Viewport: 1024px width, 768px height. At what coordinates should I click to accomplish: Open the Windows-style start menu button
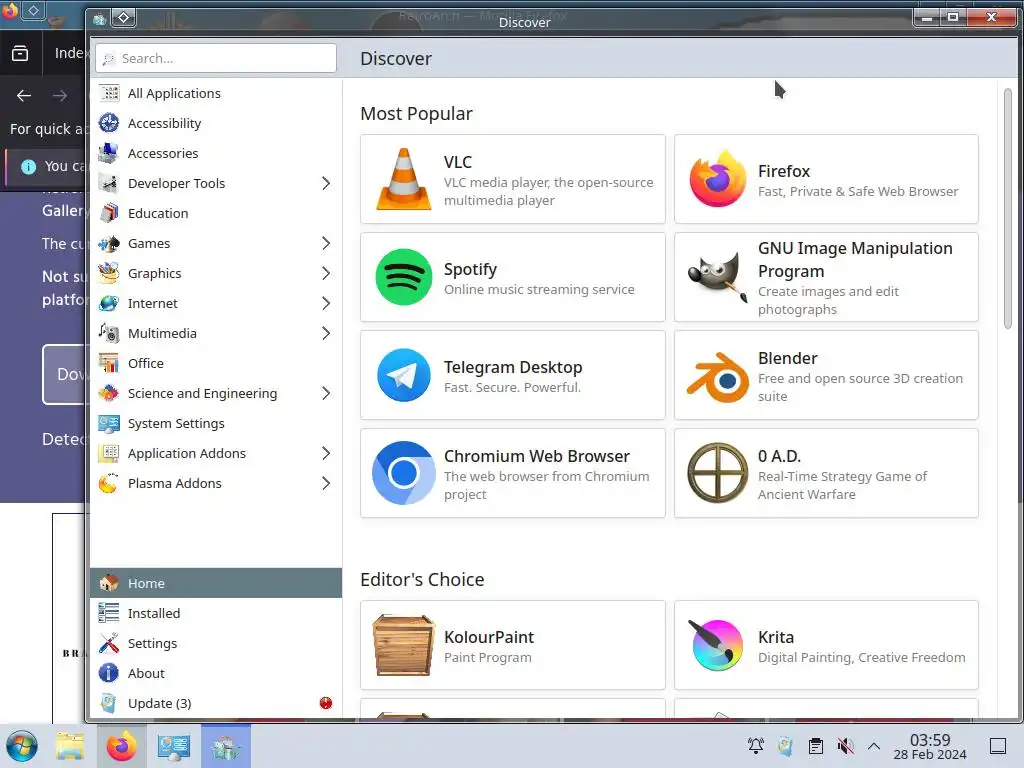tap(22, 746)
